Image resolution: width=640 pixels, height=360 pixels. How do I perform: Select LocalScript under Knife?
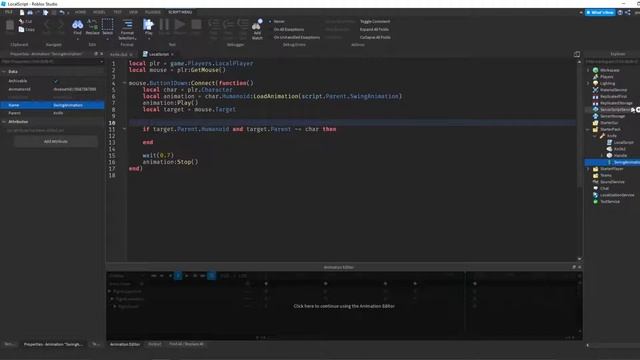(623, 142)
